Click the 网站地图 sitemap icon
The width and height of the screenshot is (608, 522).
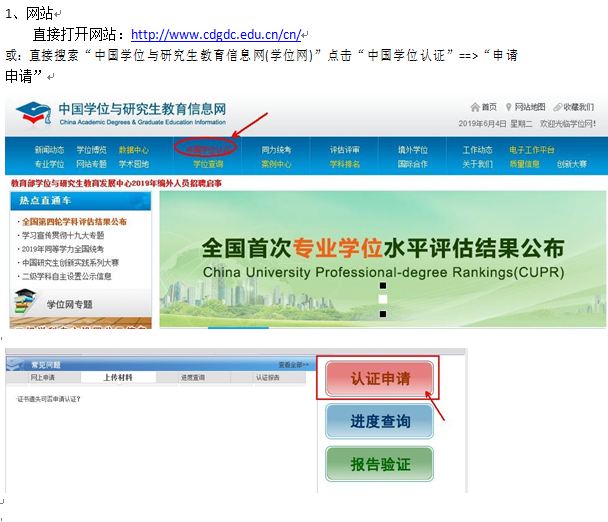tap(509, 107)
